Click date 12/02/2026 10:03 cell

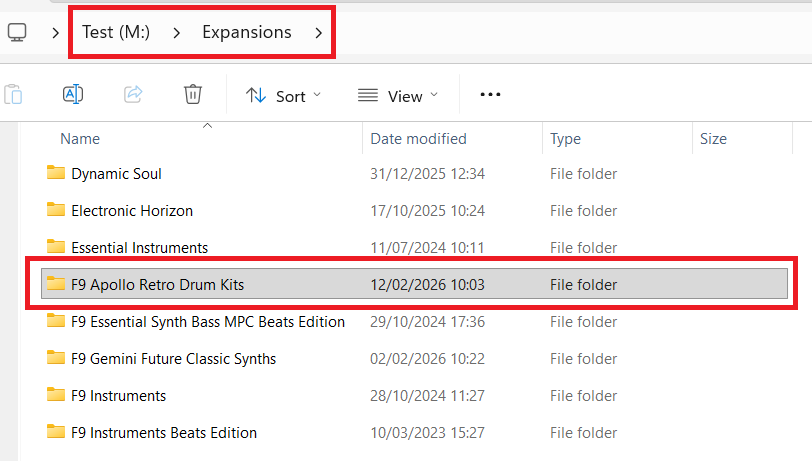427,285
